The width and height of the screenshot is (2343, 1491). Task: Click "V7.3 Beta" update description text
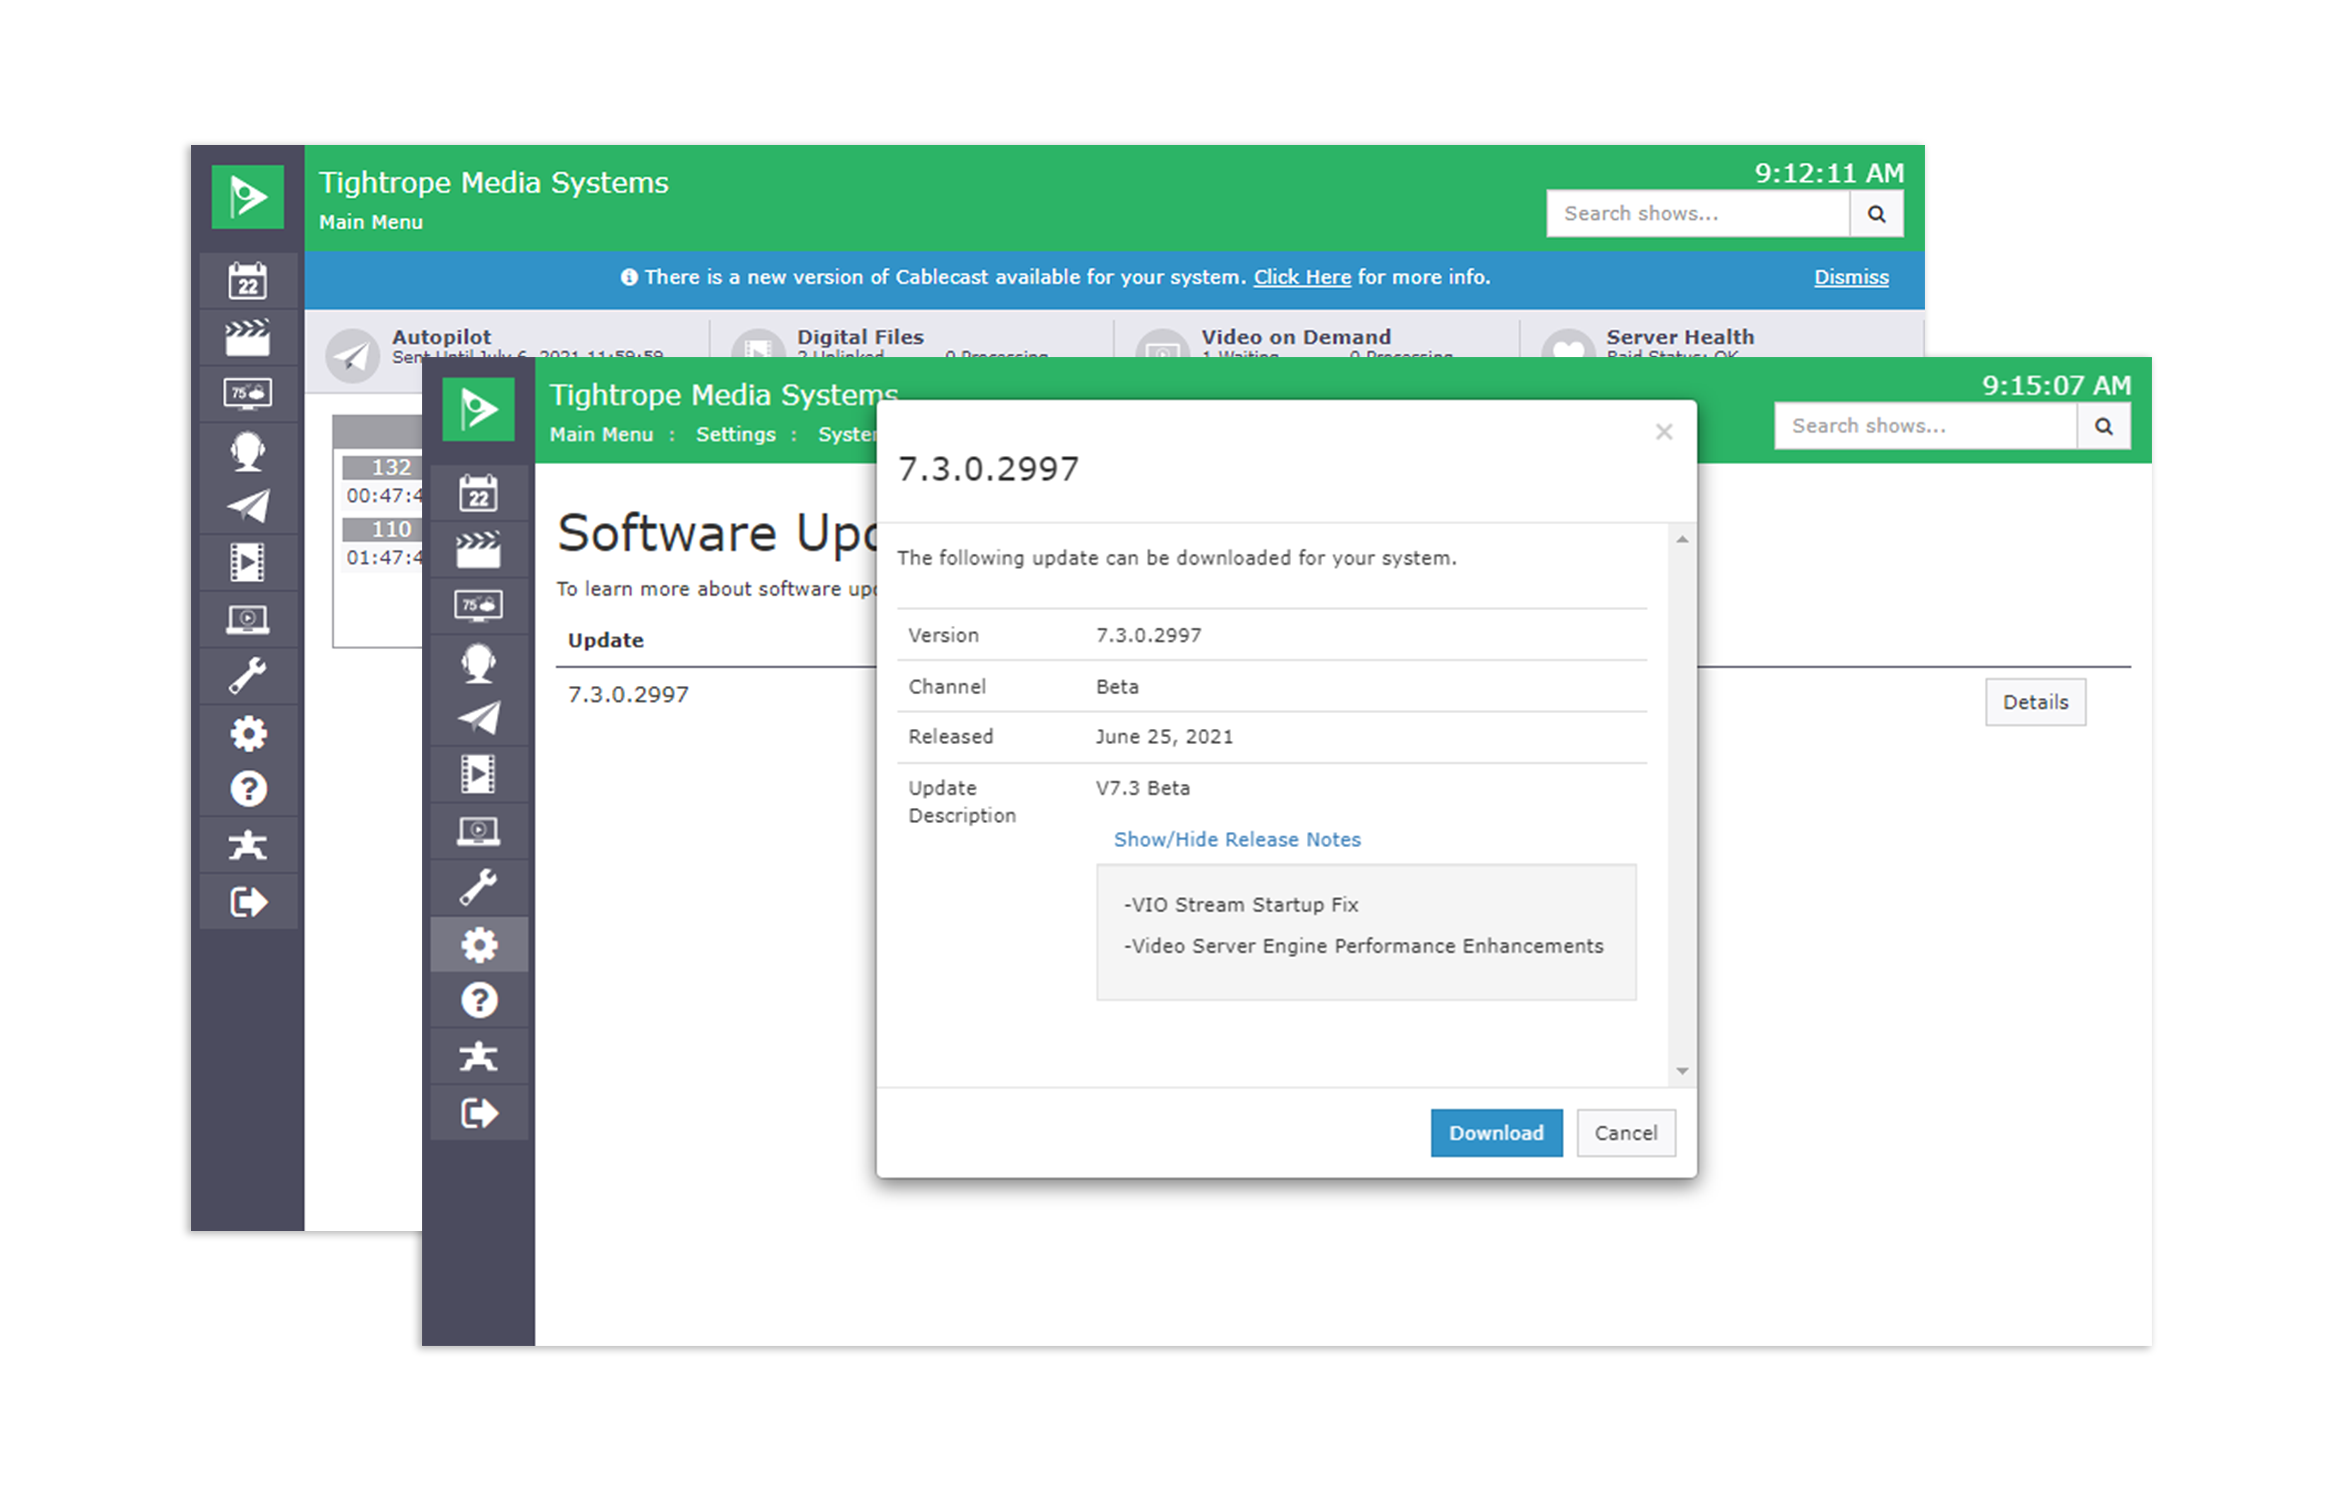(x=1143, y=788)
